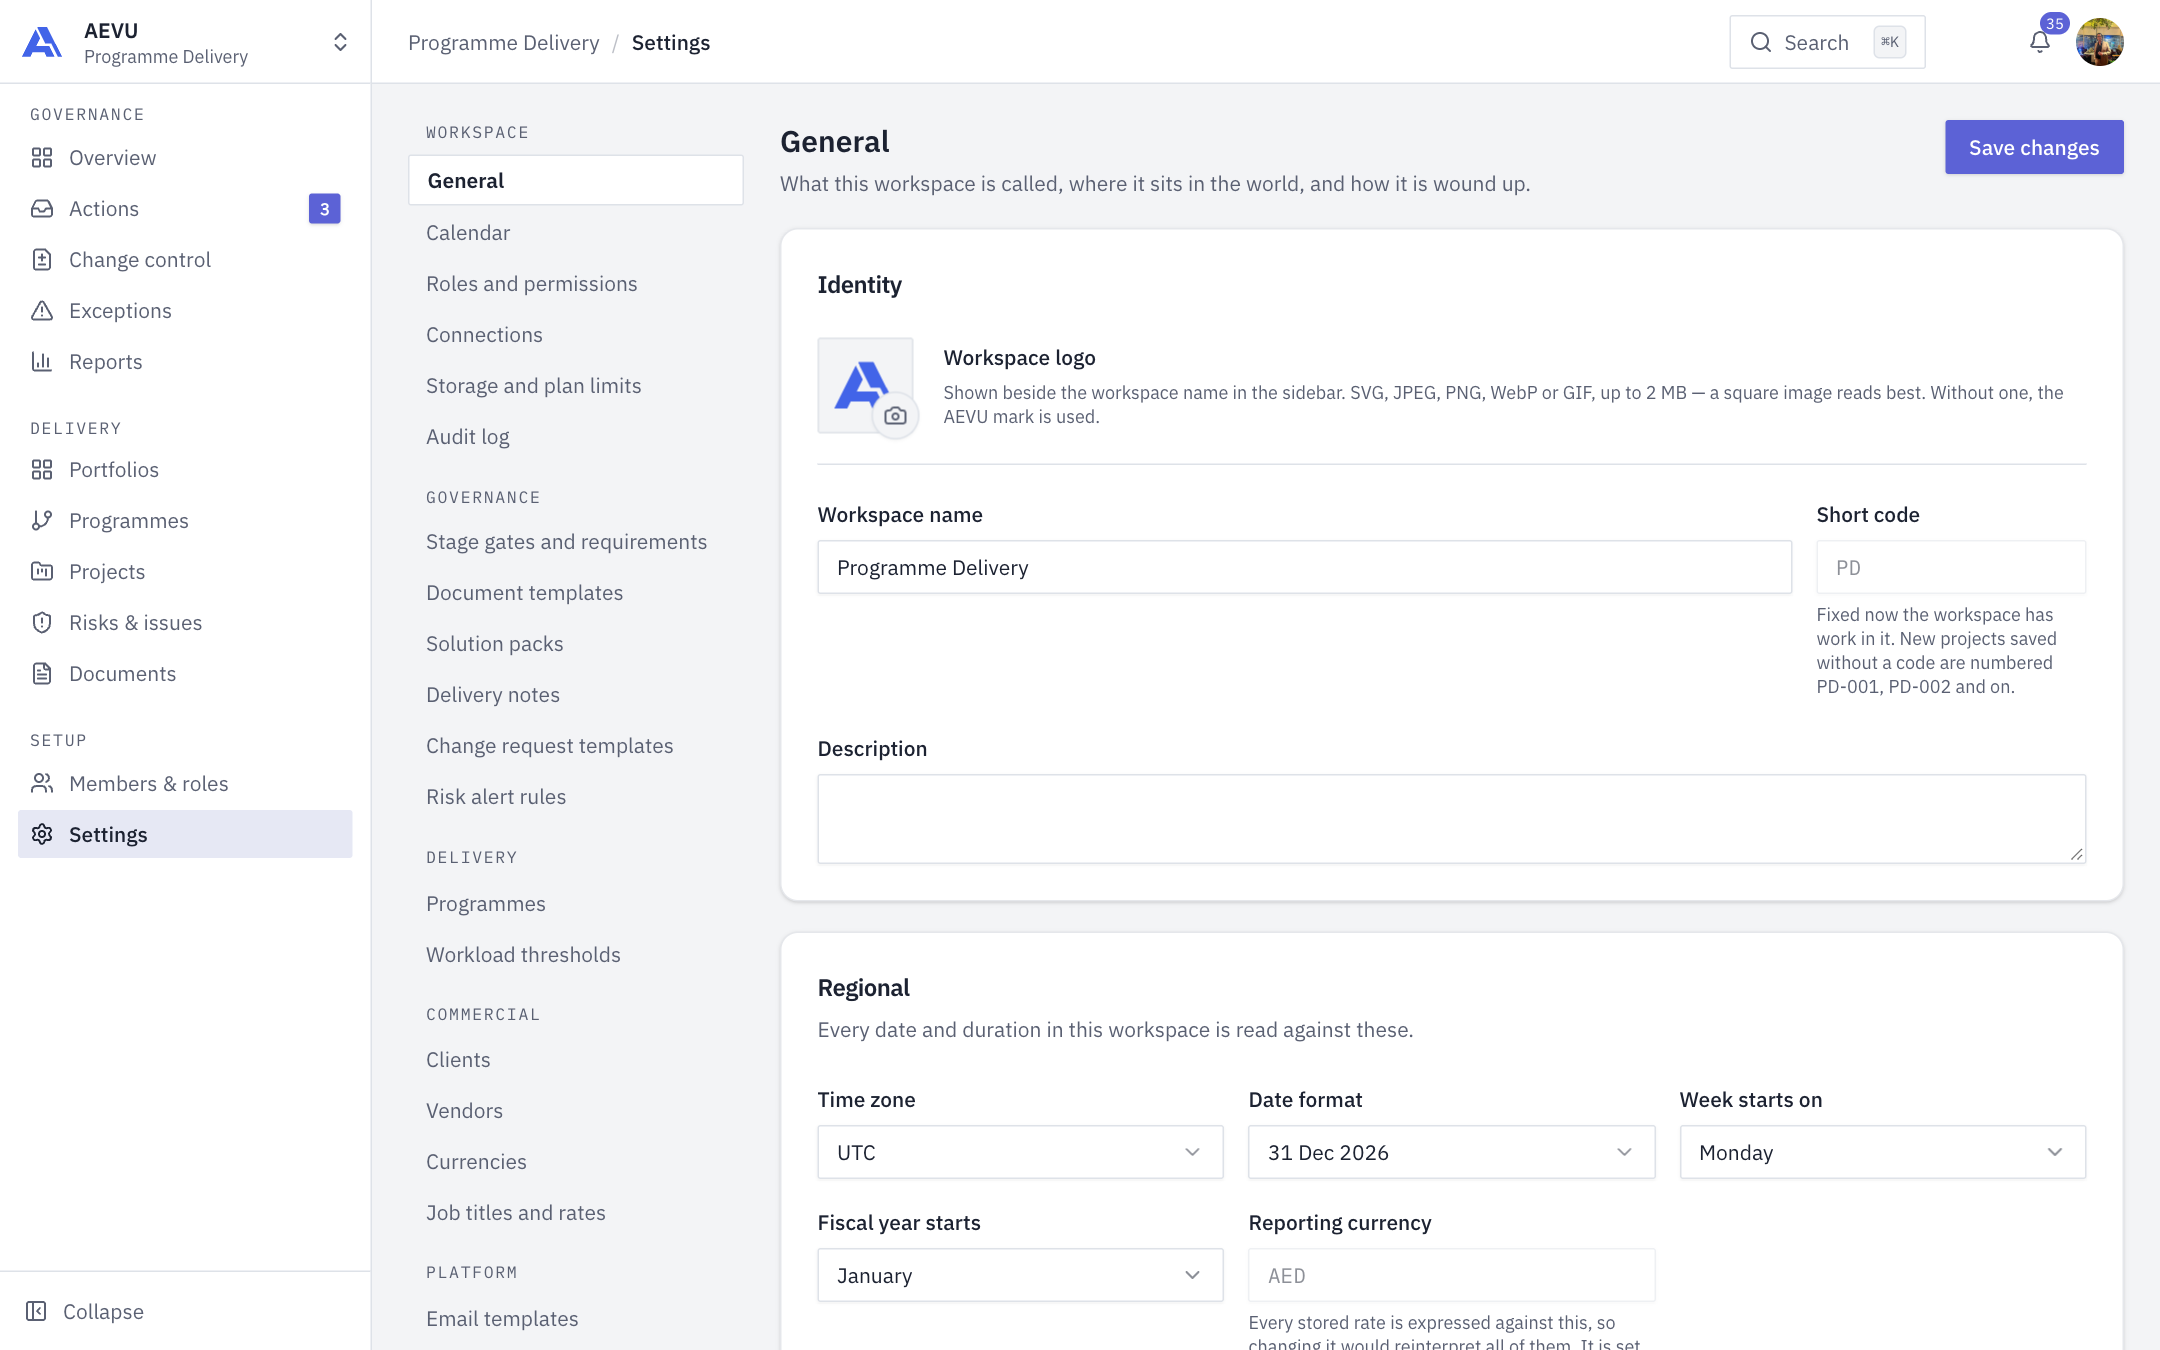This screenshot has height=1350, width=2160.
Task: Click the Programme Delivery breadcrumb link
Action: [x=504, y=43]
